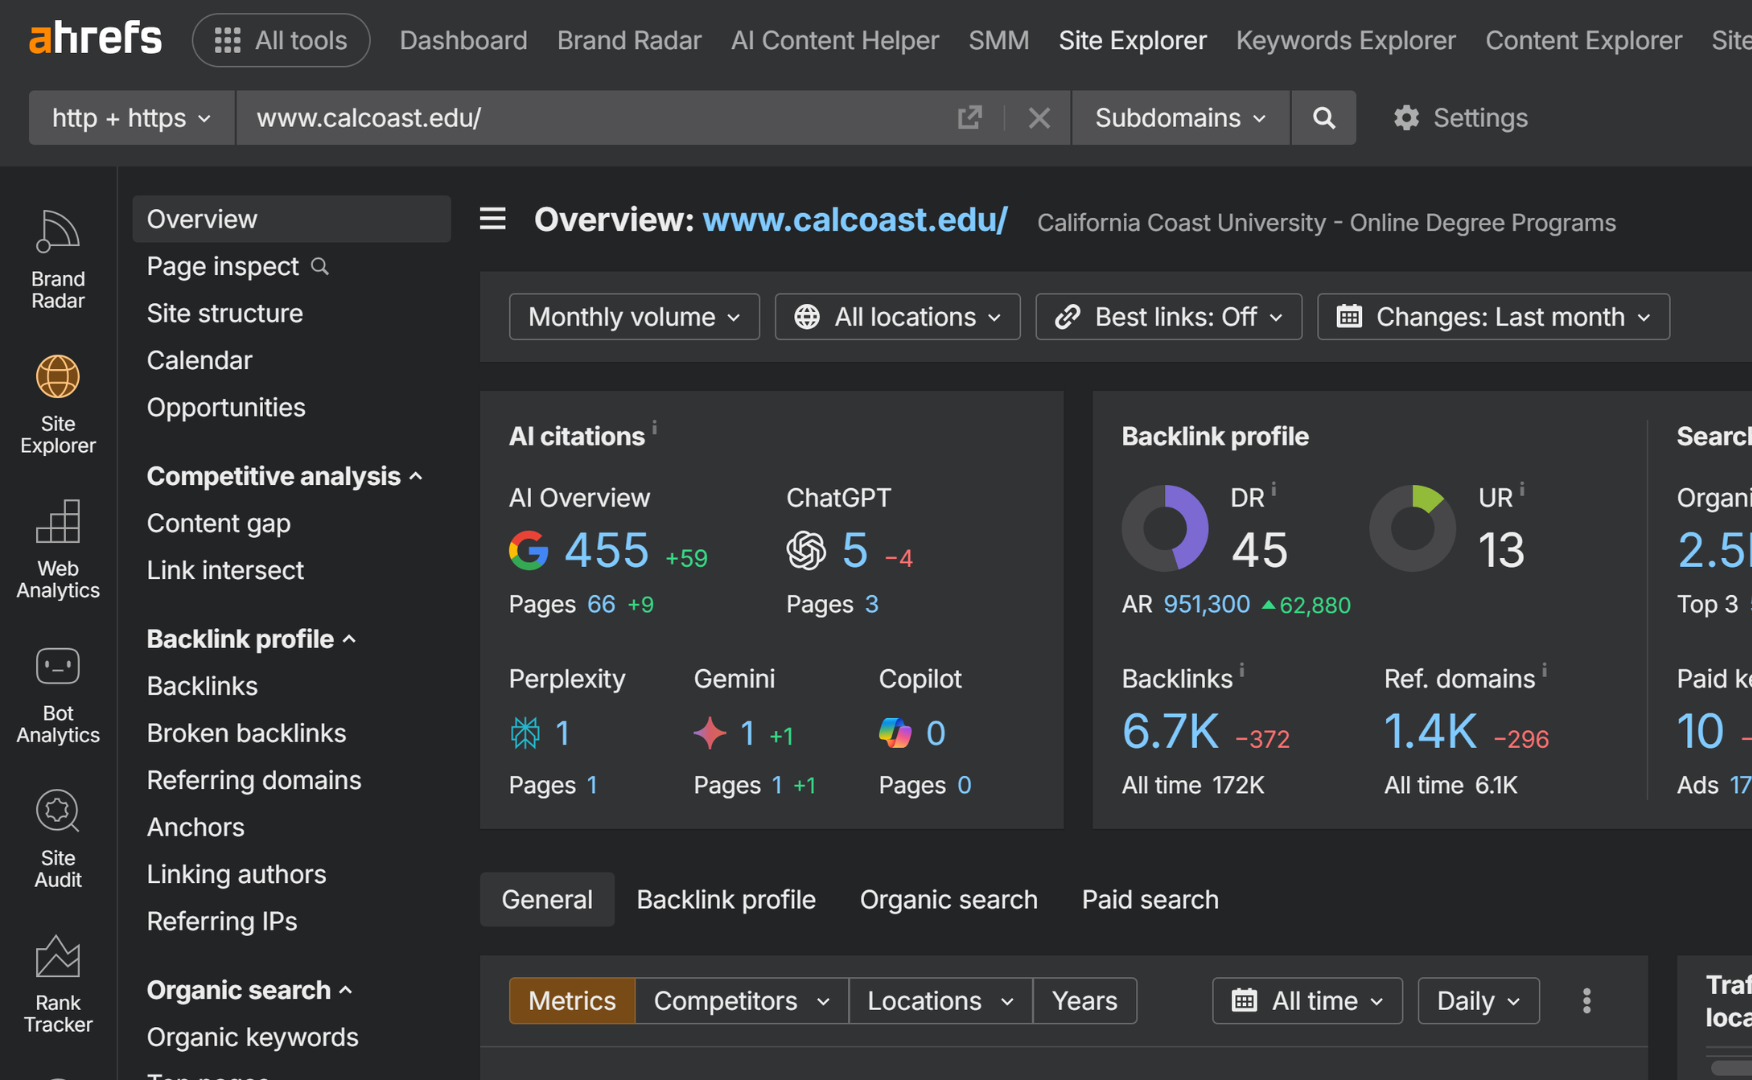The image size is (1752, 1080).
Task: Open the www.calcoast.edu link in heading
Action: point(855,220)
